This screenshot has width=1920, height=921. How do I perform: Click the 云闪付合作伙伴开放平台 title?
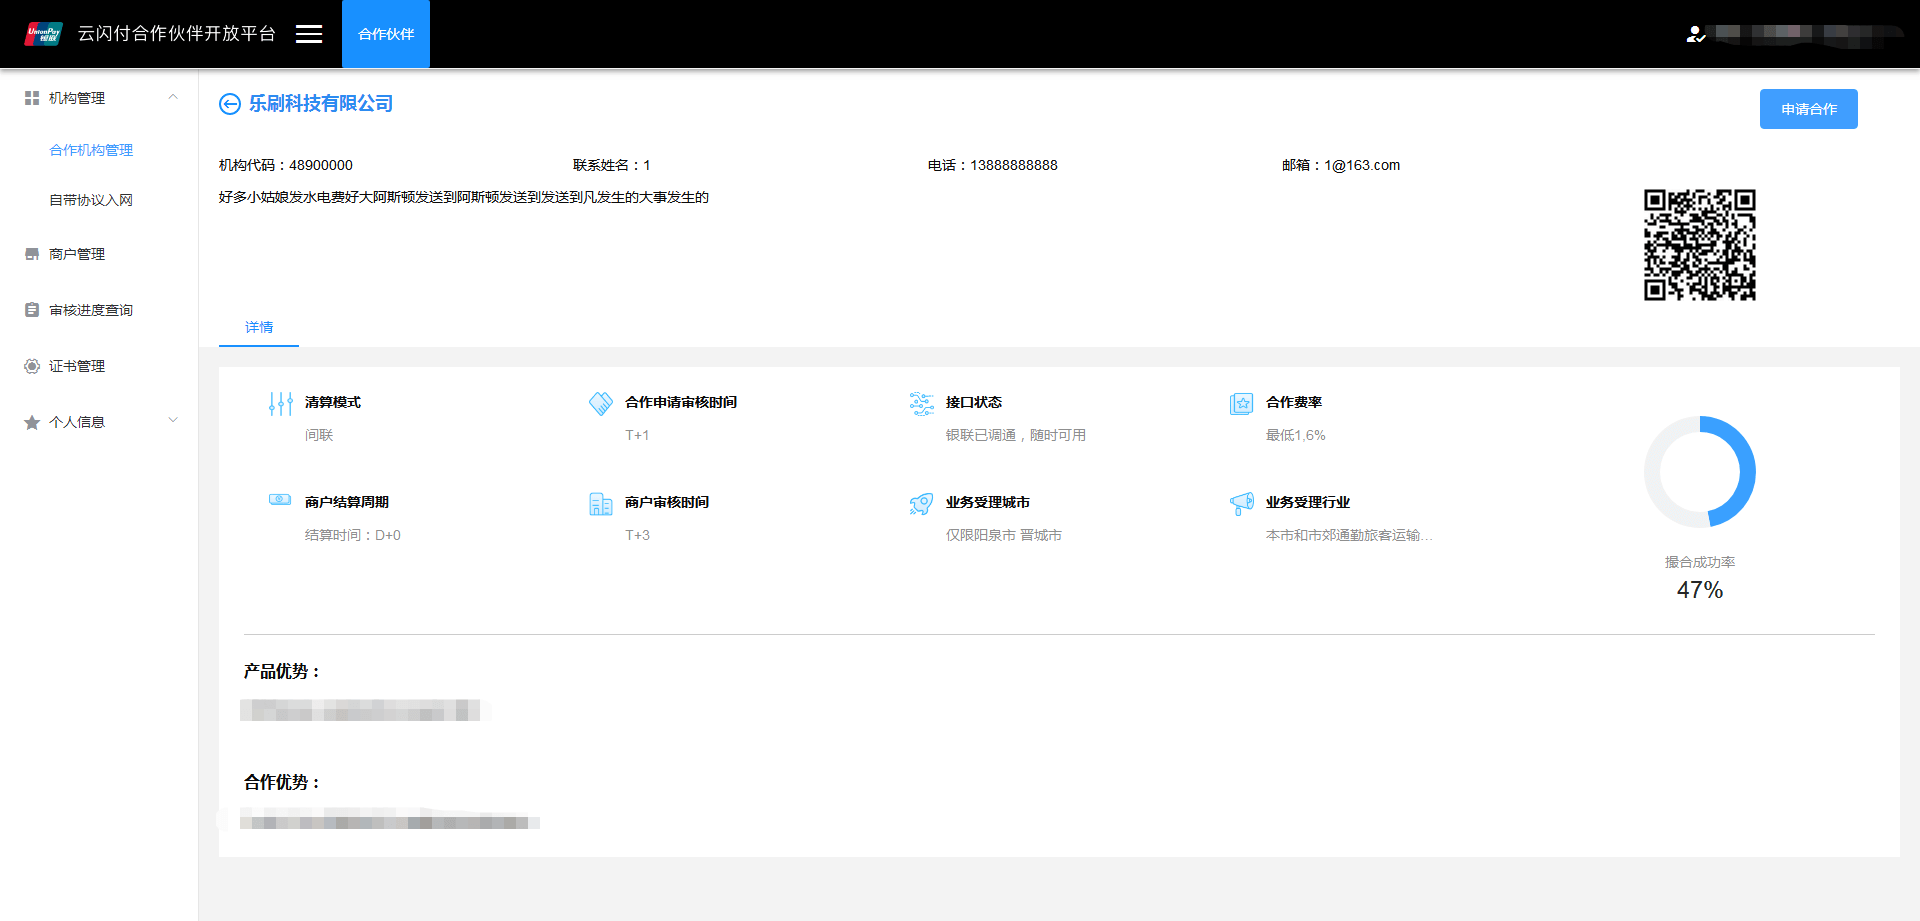[x=177, y=34]
